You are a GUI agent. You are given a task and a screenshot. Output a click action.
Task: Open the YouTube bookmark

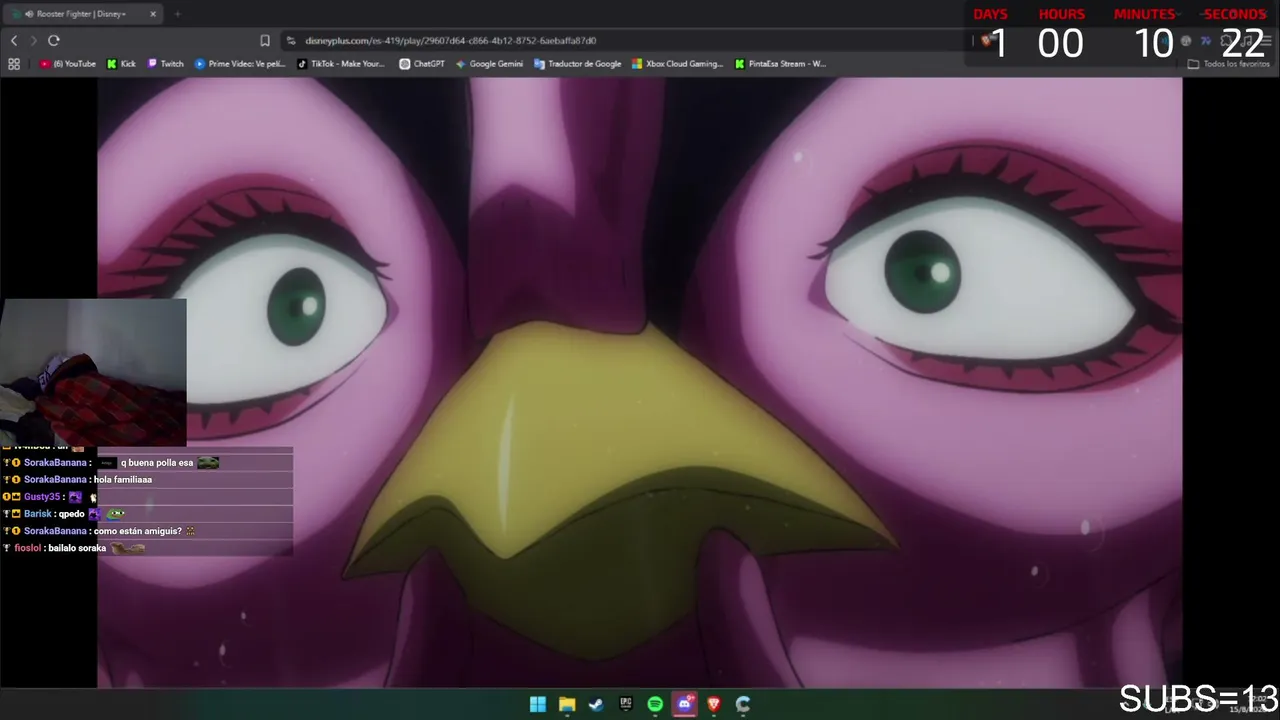point(68,64)
